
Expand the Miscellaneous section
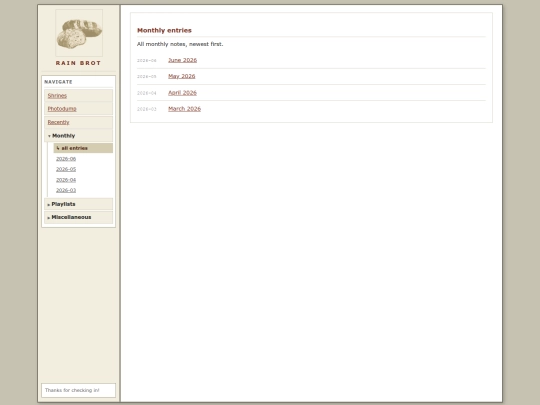[79, 217]
